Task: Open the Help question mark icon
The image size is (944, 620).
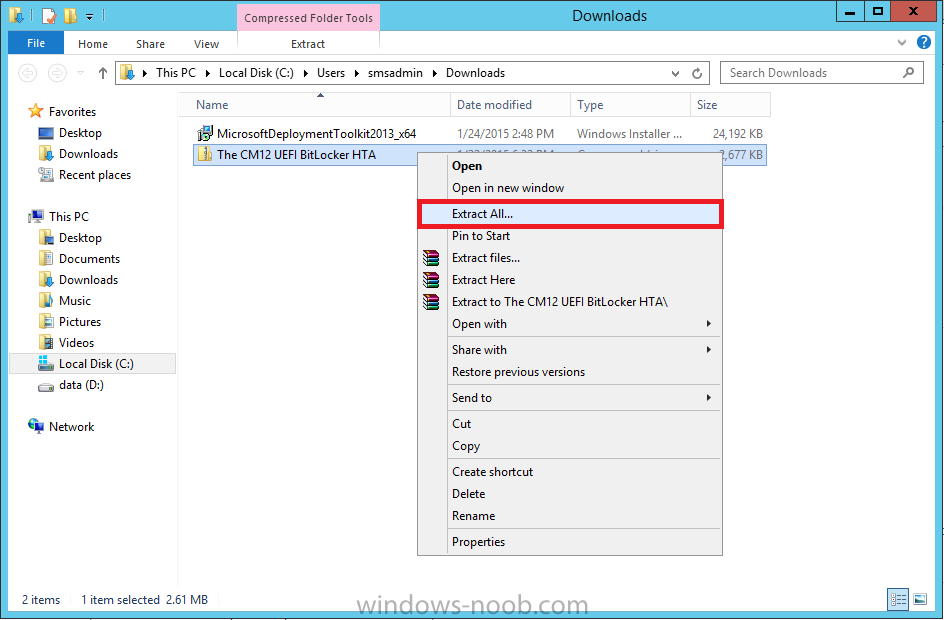Action: pyautogui.click(x=924, y=42)
